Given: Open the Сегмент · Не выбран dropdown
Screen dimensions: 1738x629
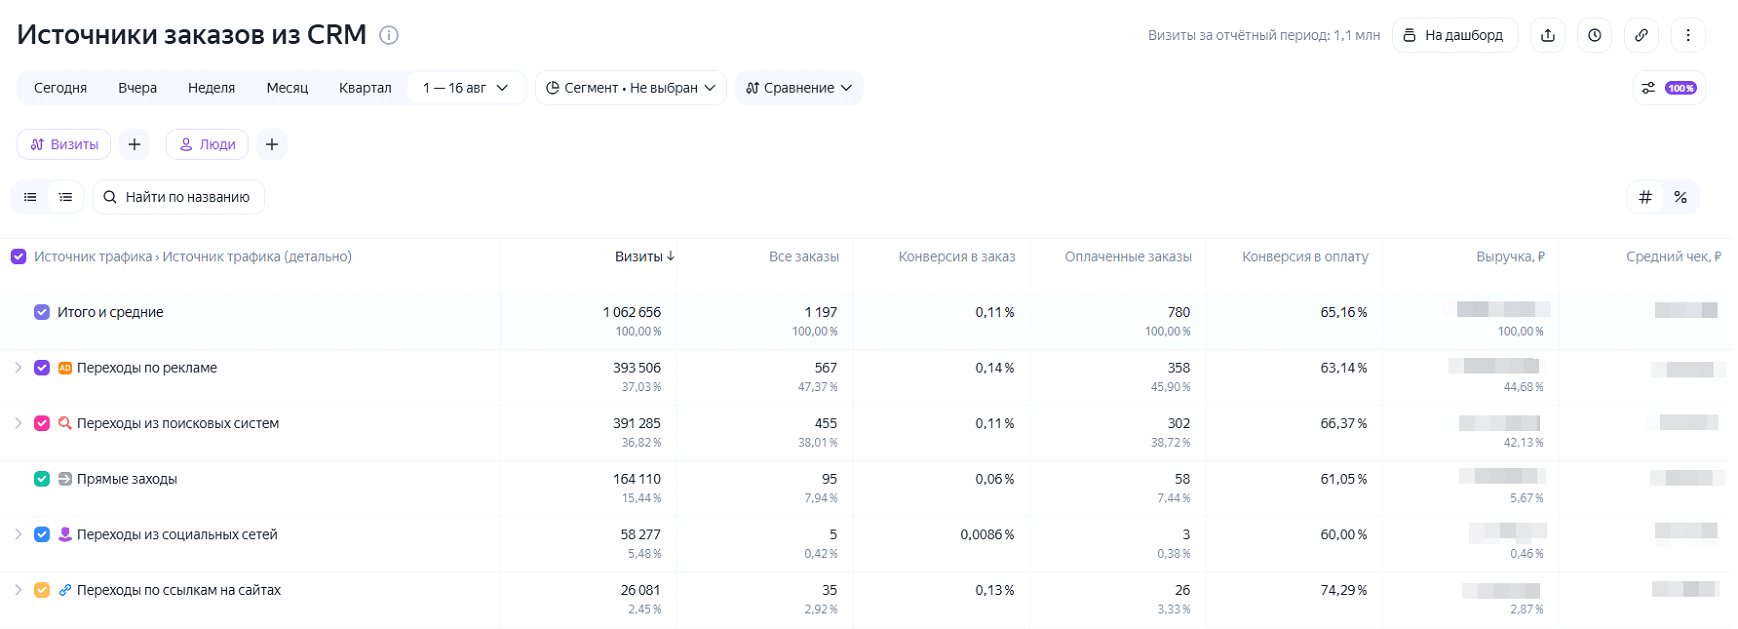Looking at the screenshot, I should click(x=631, y=88).
